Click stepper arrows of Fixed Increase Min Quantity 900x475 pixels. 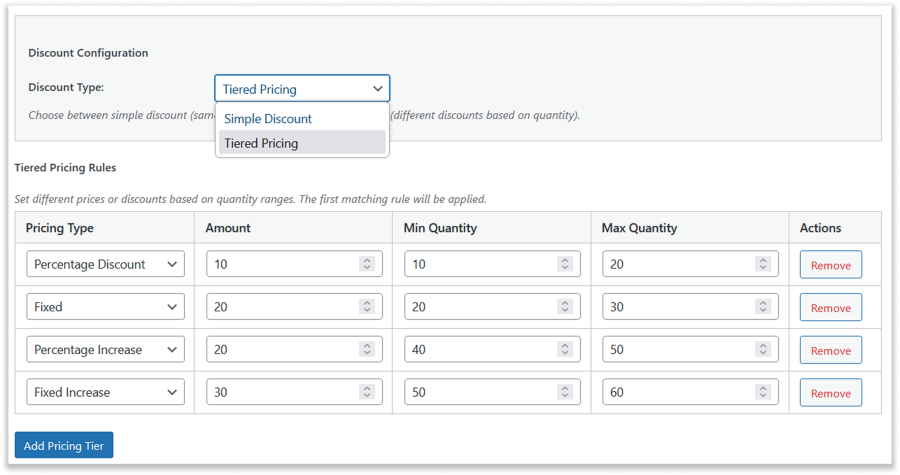pyautogui.click(x=565, y=392)
